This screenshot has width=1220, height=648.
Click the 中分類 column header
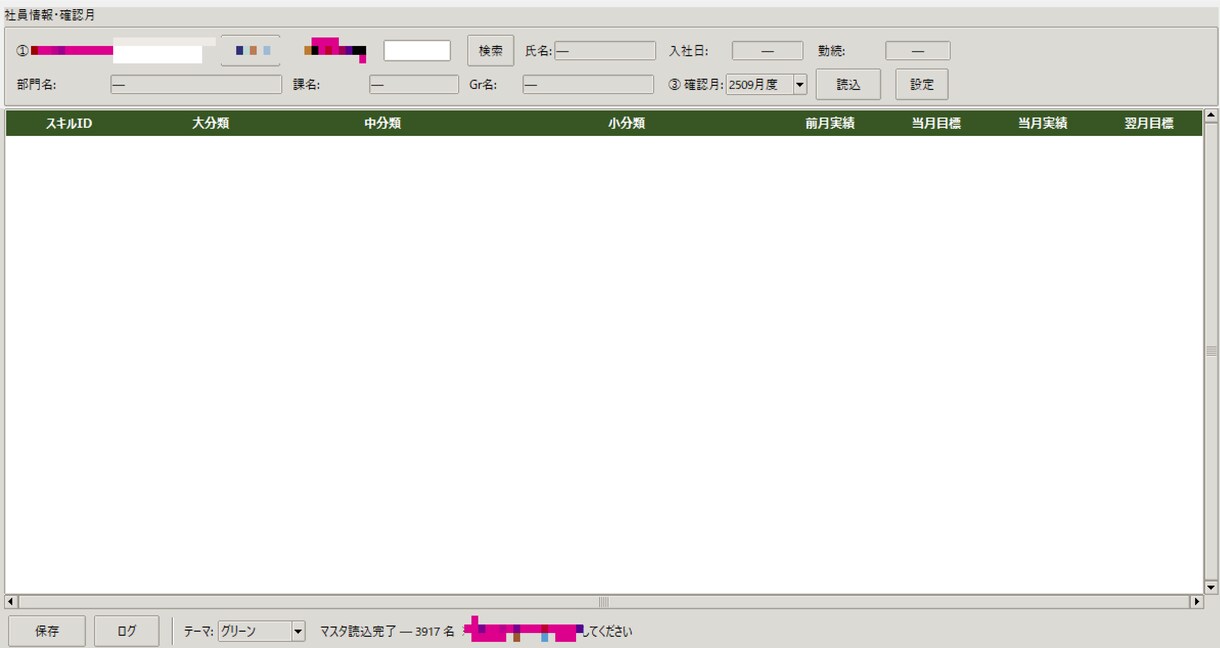click(x=383, y=123)
